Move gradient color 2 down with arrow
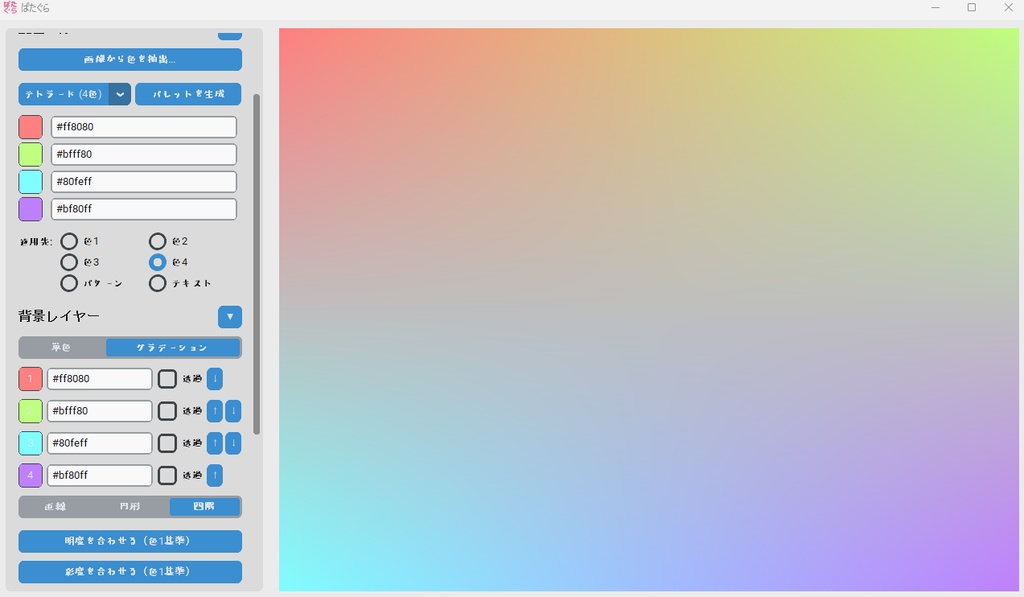The height and width of the screenshot is (597, 1024). [x=233, y=411]
